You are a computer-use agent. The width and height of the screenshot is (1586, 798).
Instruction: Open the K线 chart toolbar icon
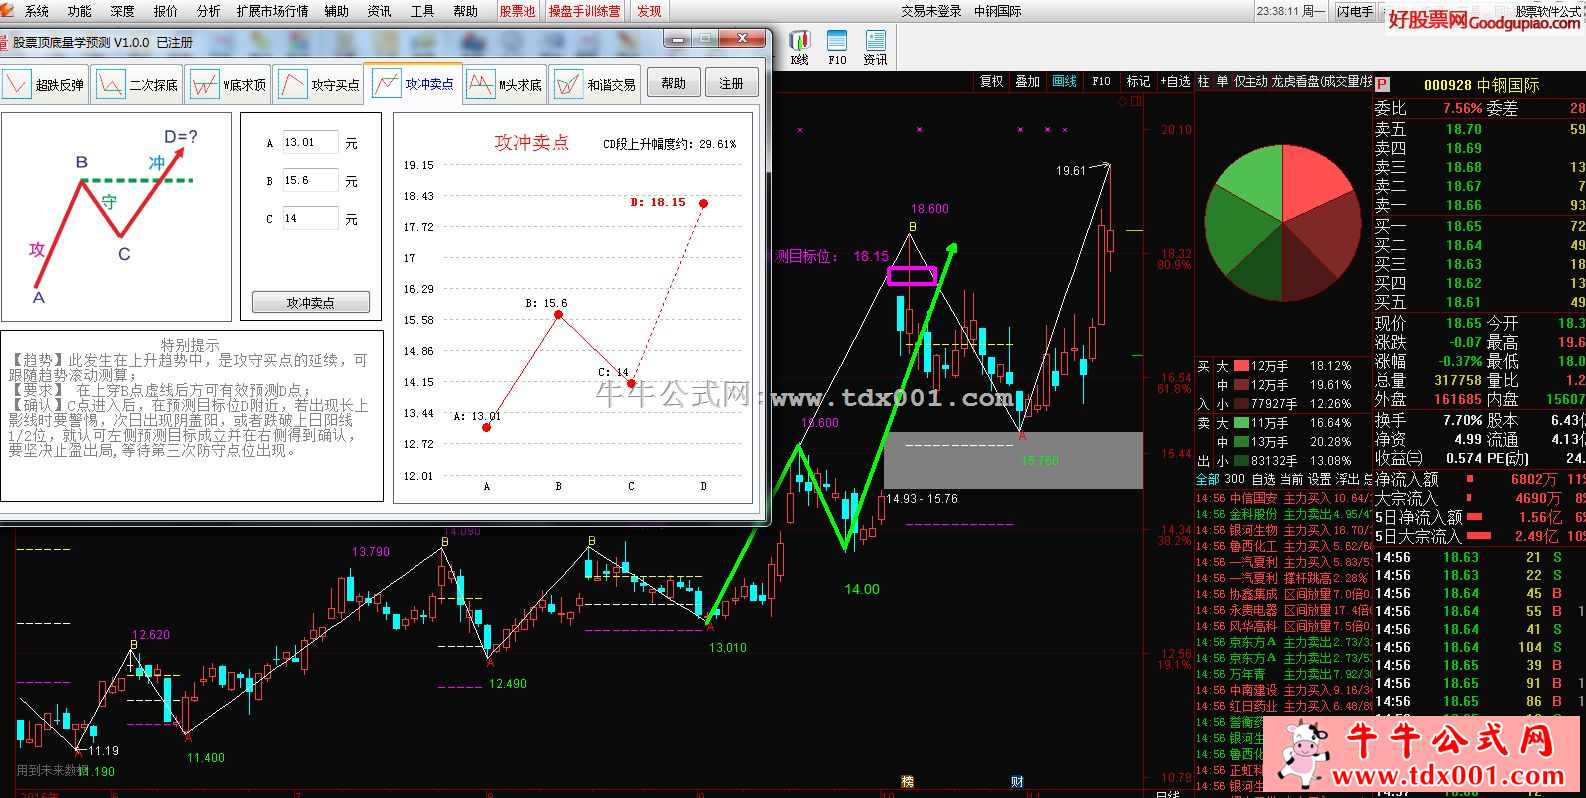tap(800, 41)
